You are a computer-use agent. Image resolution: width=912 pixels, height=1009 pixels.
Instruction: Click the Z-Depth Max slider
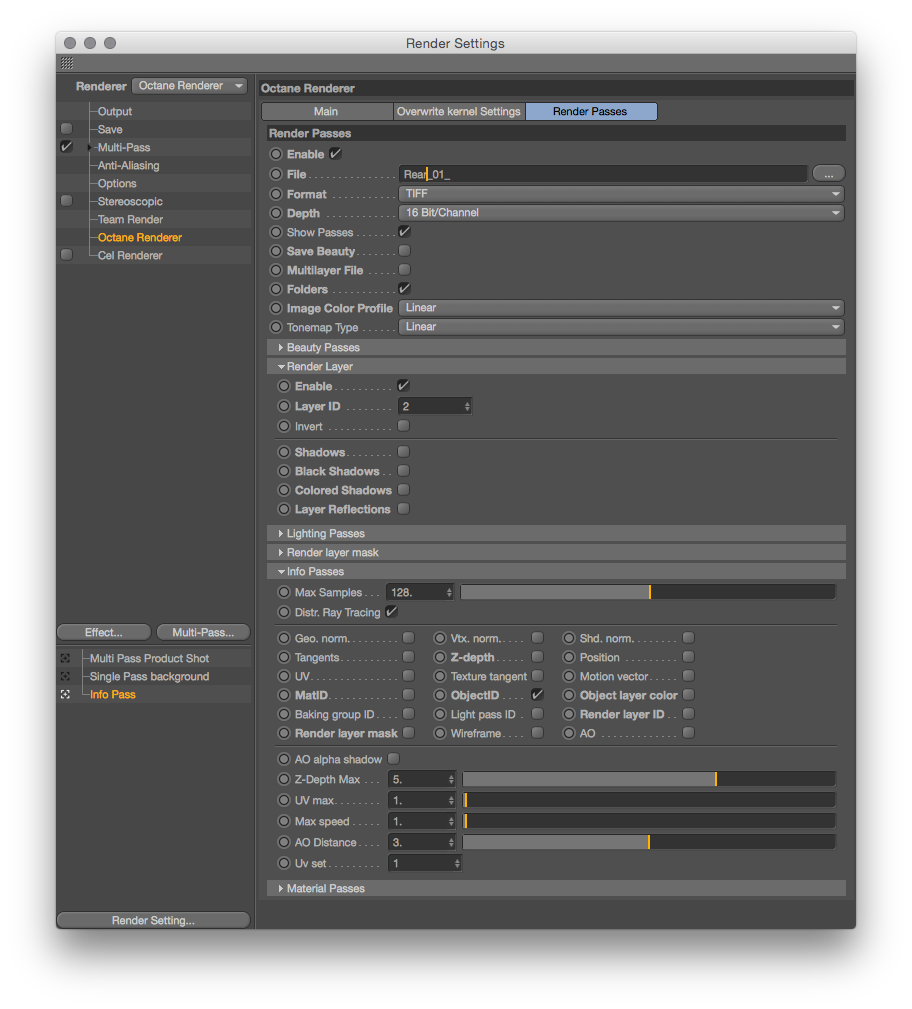[x=649, y=779]
